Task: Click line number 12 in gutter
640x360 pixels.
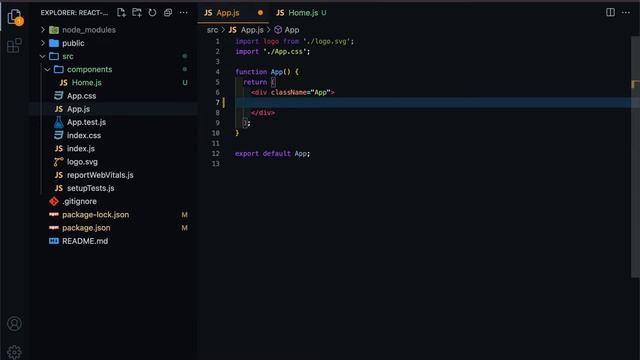Action: click(x=216, y=153)
